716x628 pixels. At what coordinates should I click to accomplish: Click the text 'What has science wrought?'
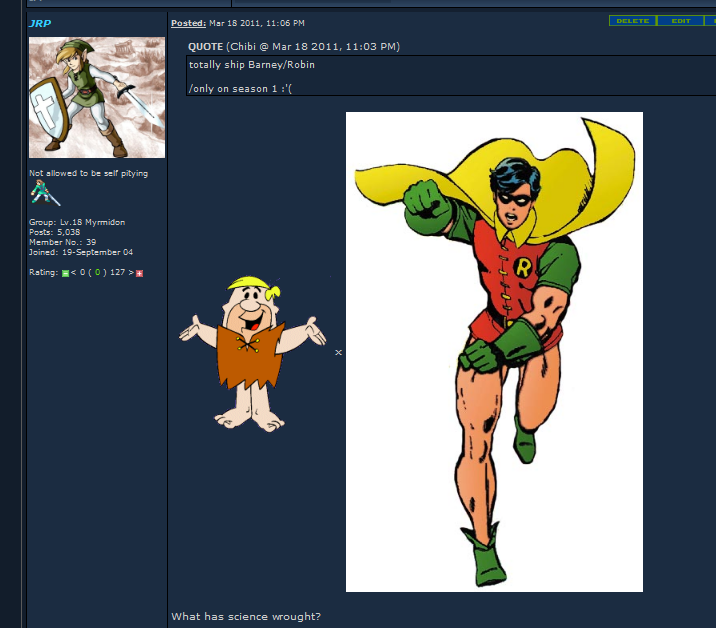point(246,616)
